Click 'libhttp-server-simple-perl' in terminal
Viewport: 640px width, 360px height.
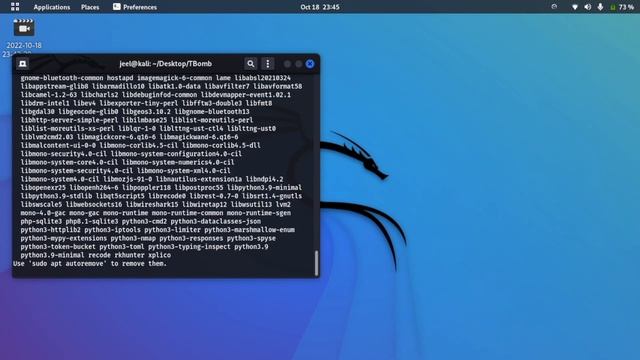tap(69, 120)
